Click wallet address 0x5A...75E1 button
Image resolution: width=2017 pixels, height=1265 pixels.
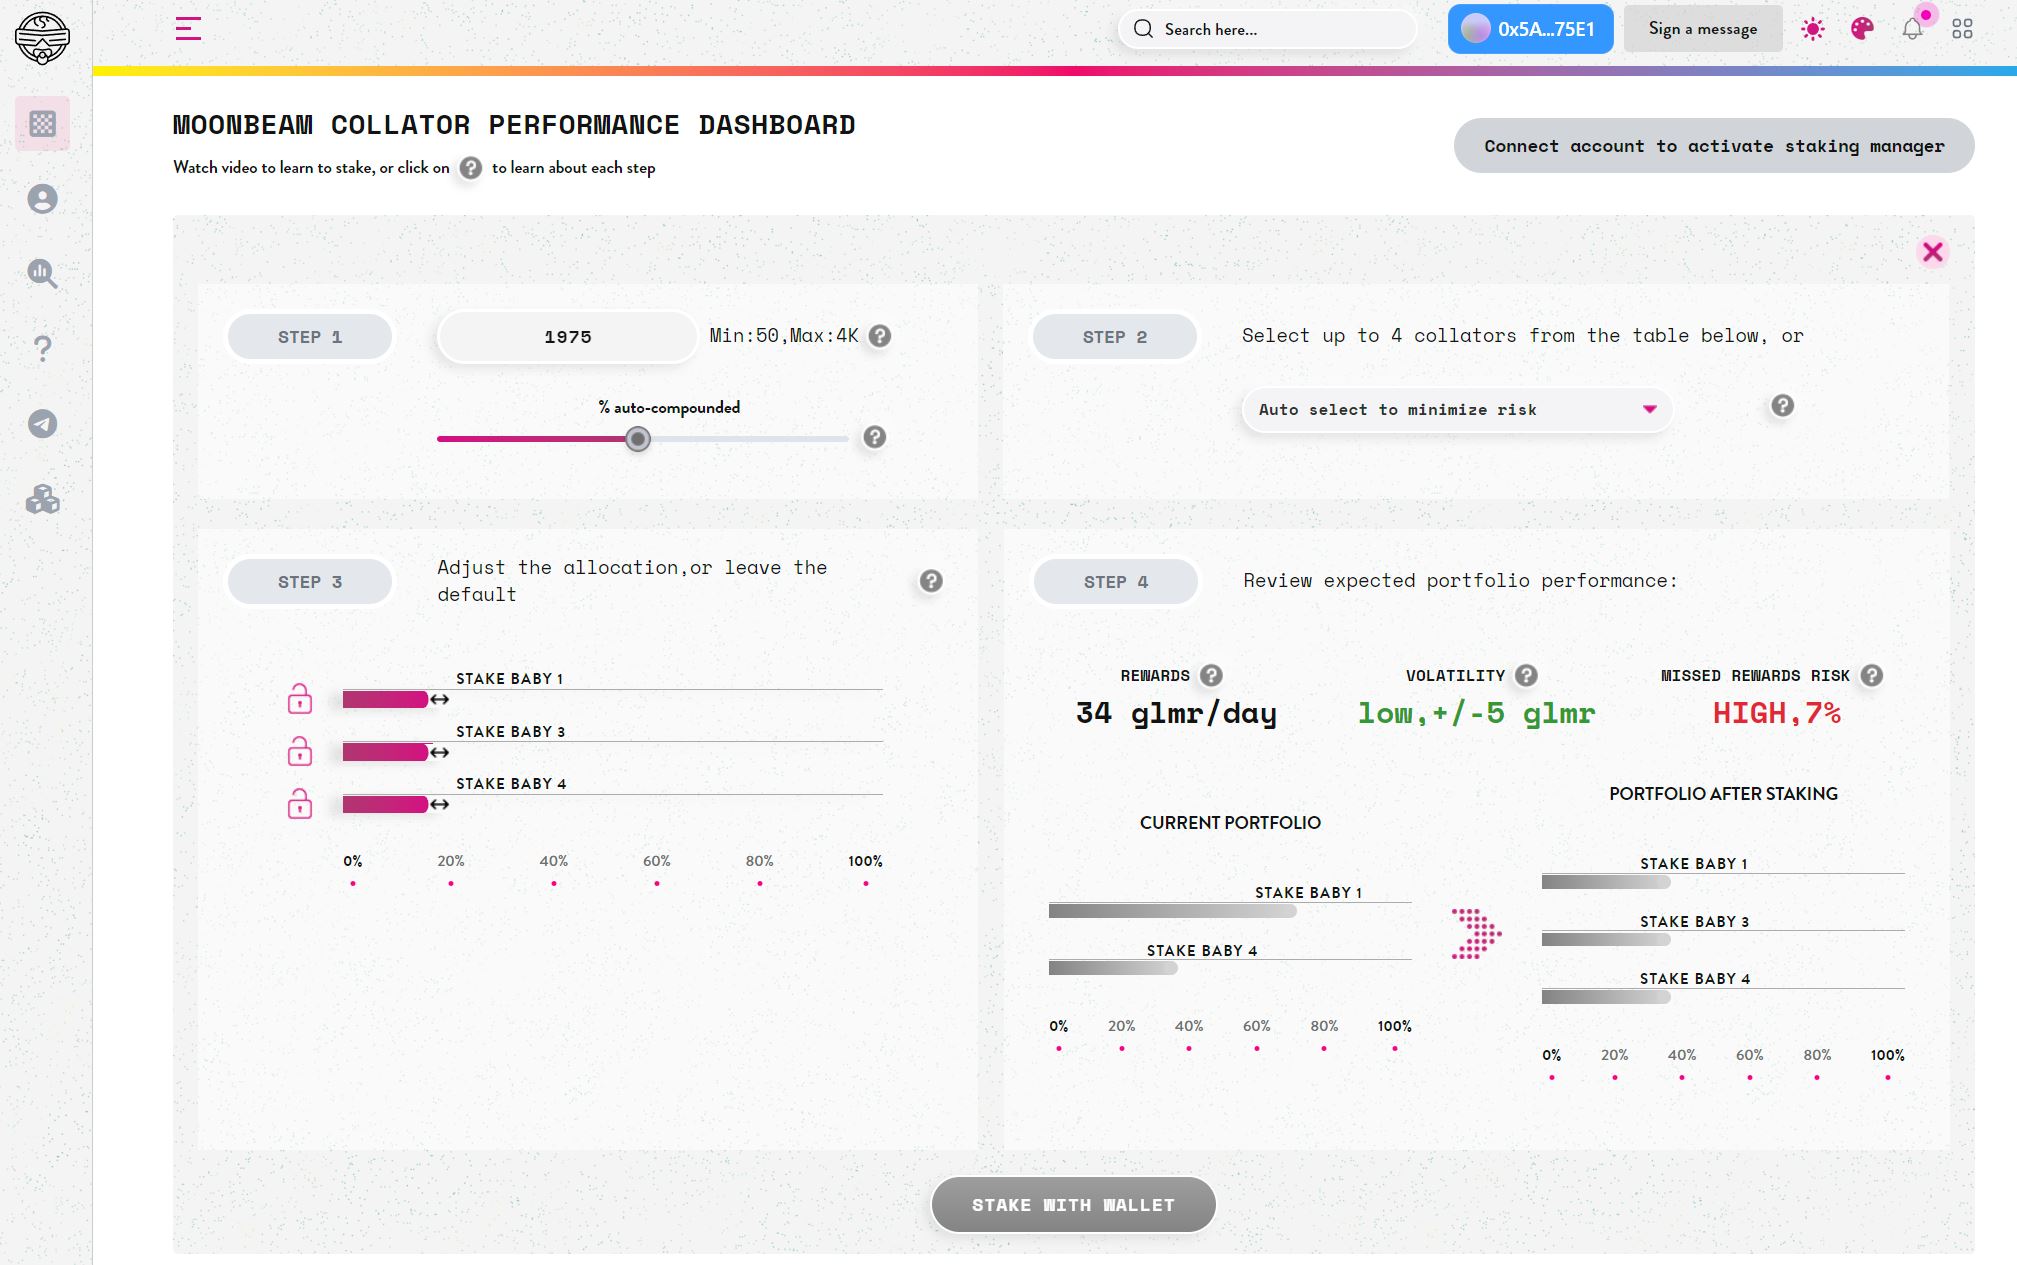click(1530, 29)
